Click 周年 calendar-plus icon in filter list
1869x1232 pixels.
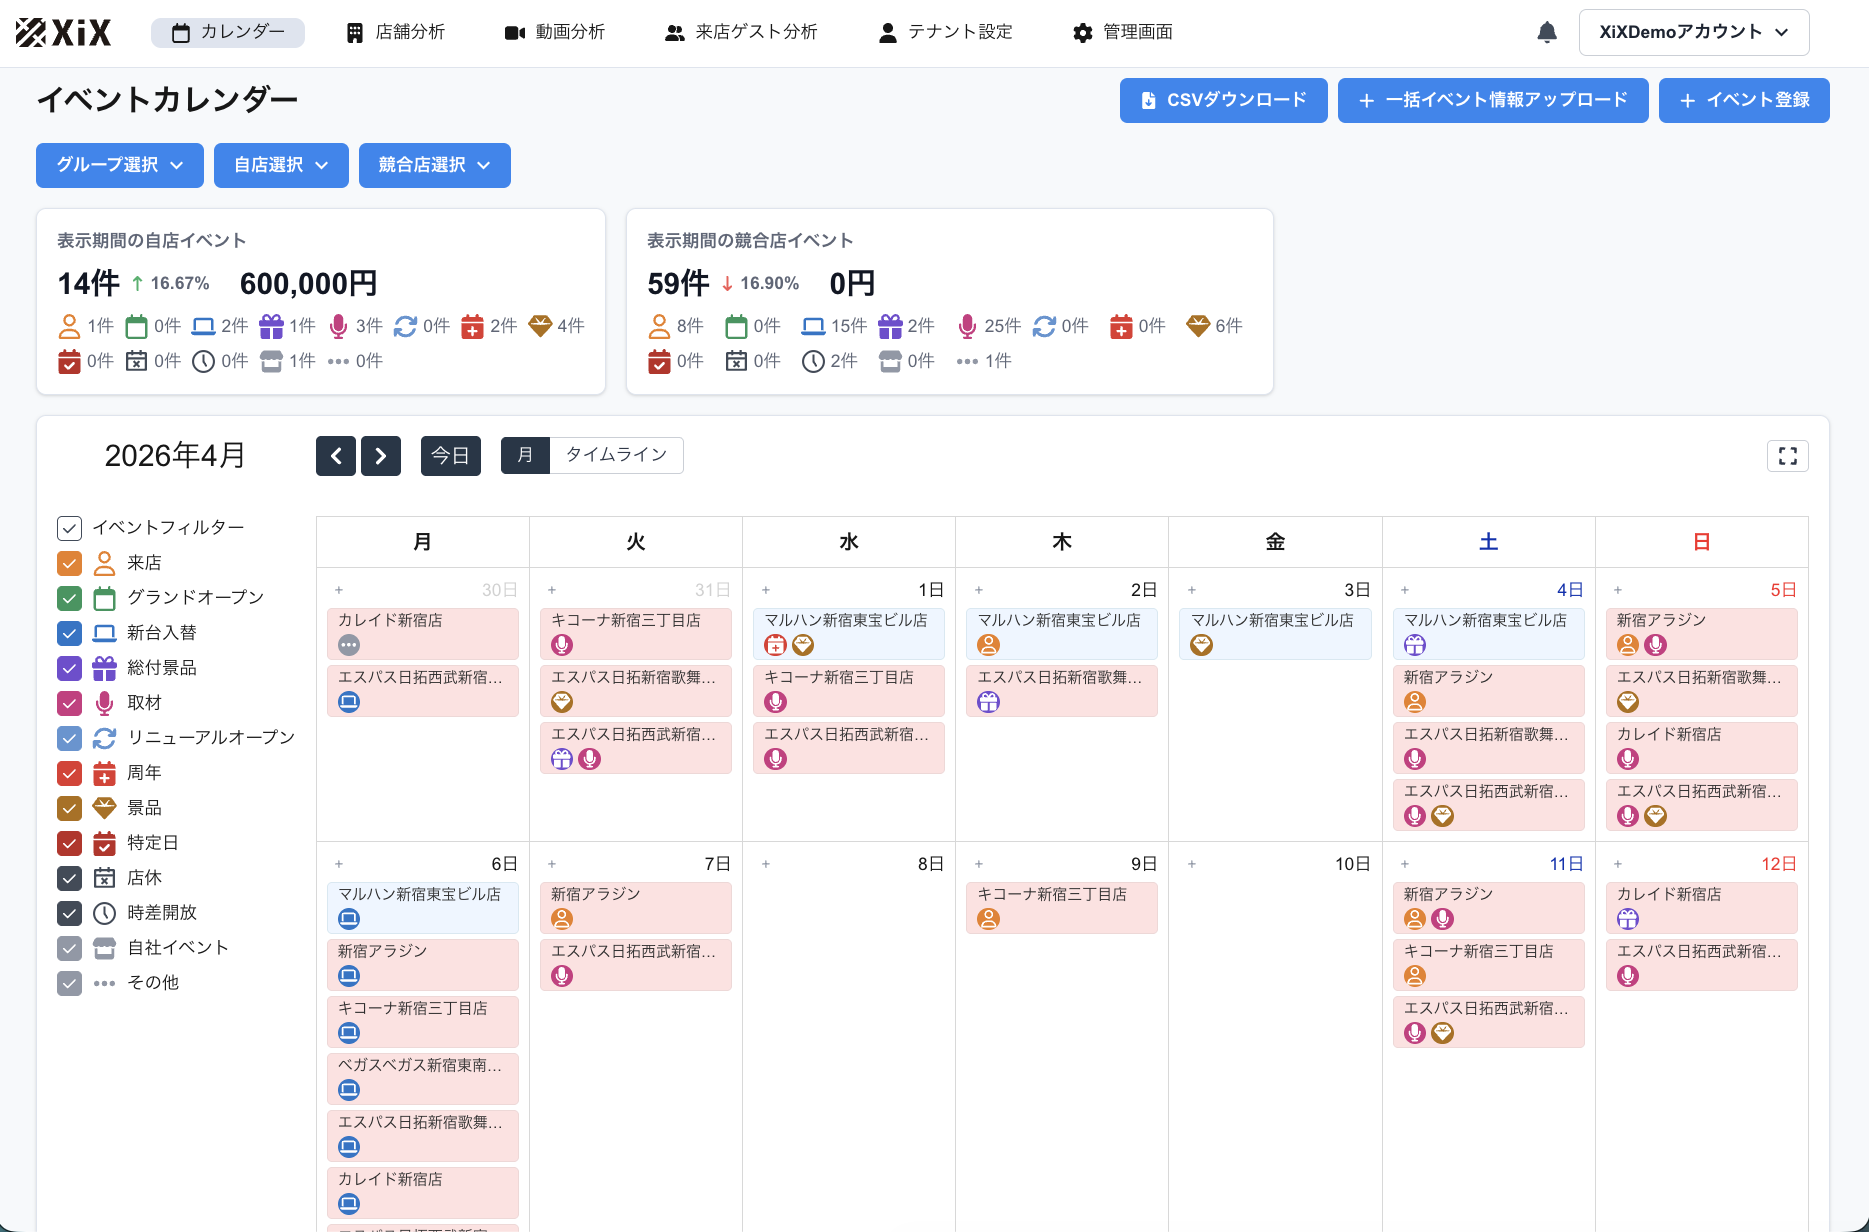click(104, 773)
